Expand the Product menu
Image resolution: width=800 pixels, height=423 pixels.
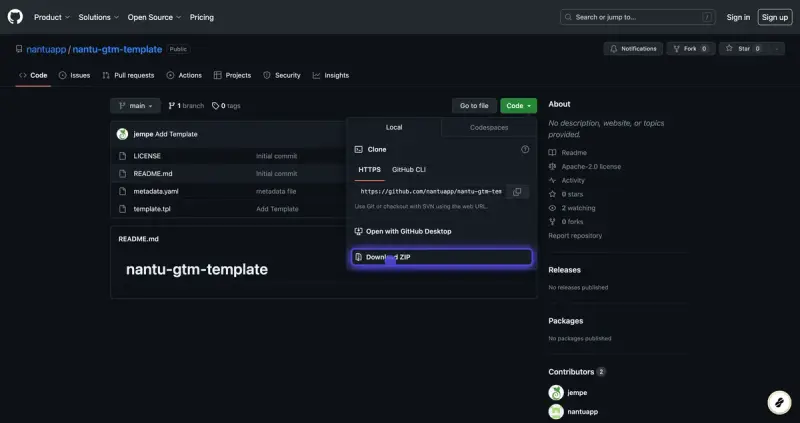[x=52, y=17]
